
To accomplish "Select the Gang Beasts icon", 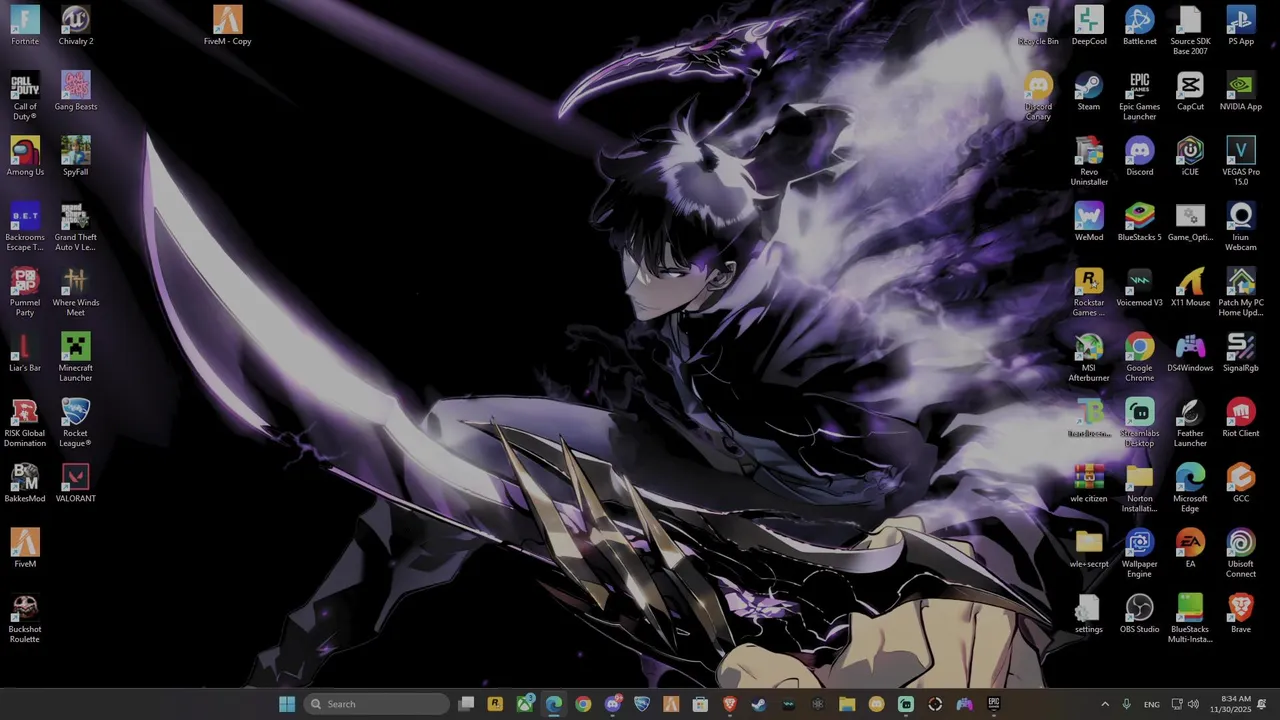I will coord(76,91).
